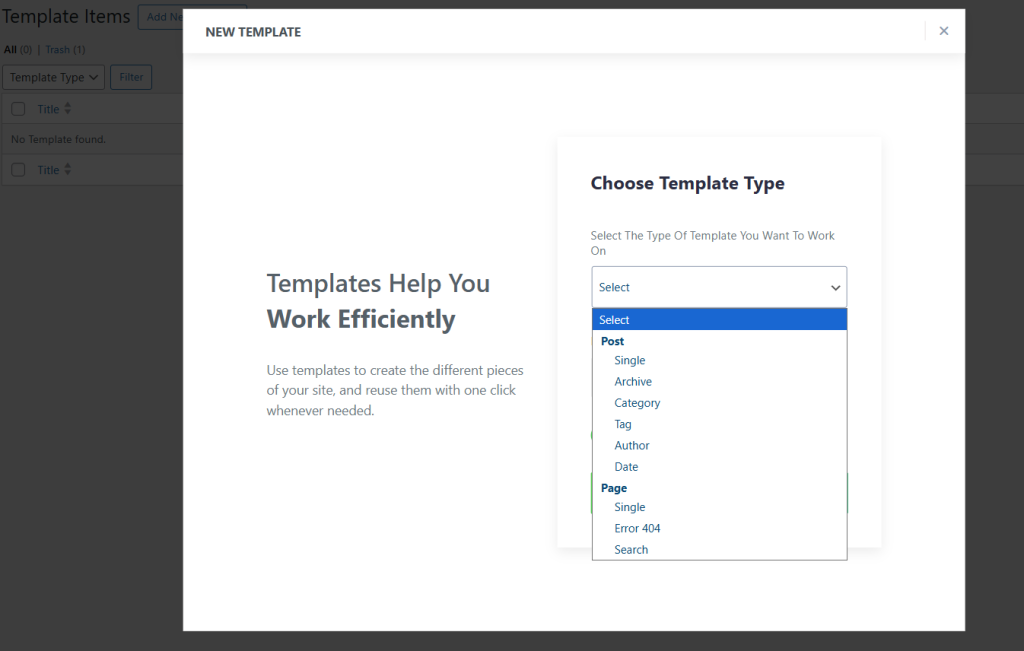The height and width of the screenshot is (651, 1024).
Task: Select Archive template type
Action: click(x=633, y=381)
